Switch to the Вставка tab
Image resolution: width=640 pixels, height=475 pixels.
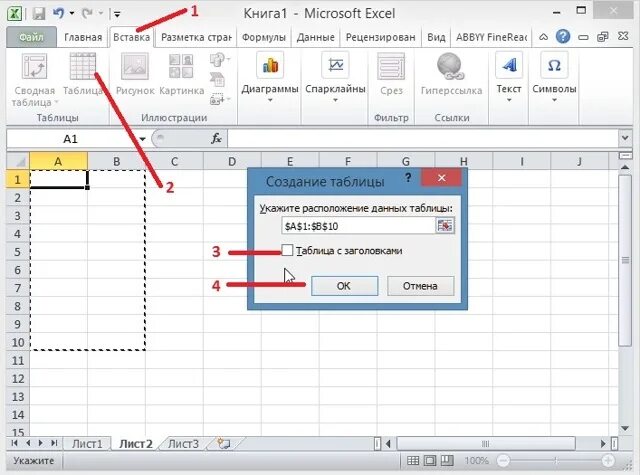pos(131,37)
